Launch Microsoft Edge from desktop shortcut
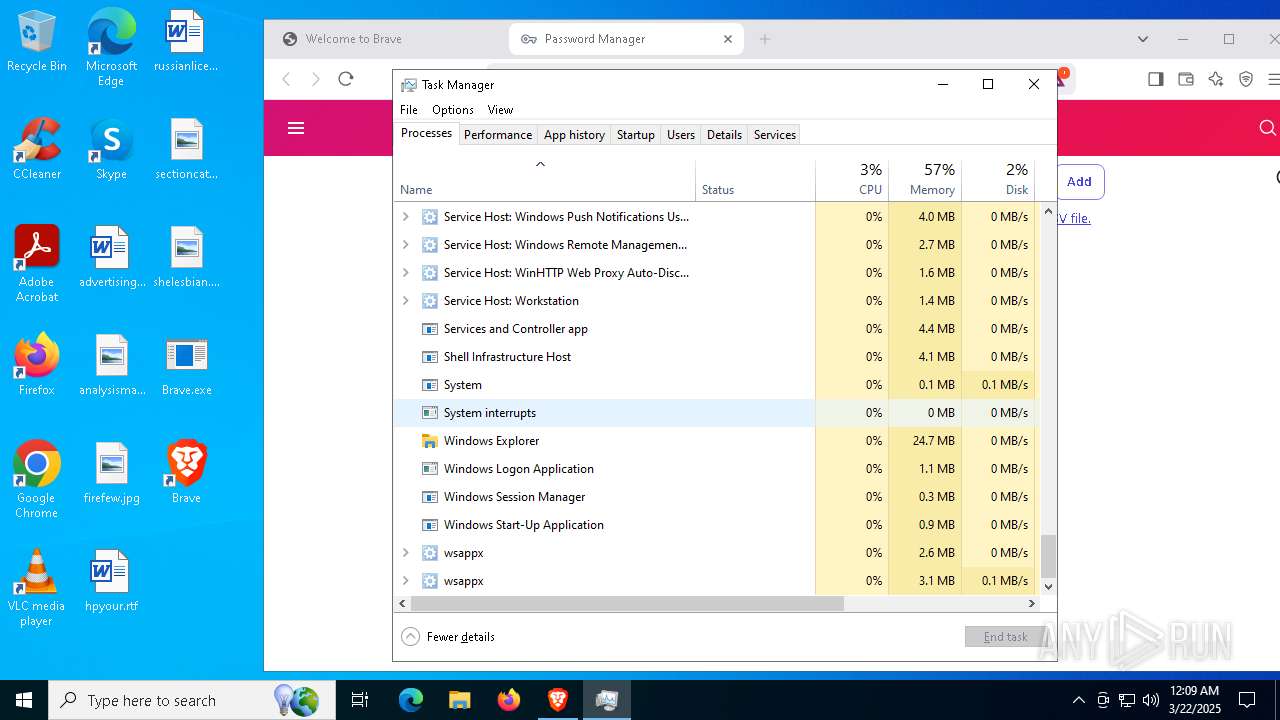This screenshot has height=720, width=1280. pos(111,48)
